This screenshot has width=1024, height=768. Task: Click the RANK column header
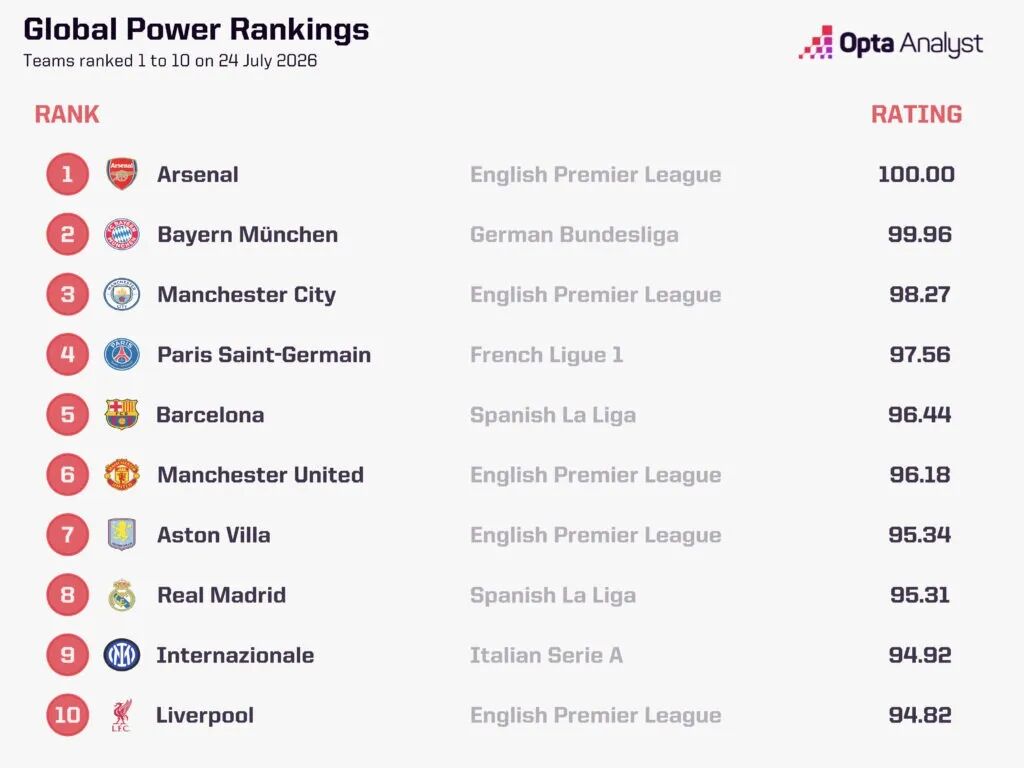[67, 114]
